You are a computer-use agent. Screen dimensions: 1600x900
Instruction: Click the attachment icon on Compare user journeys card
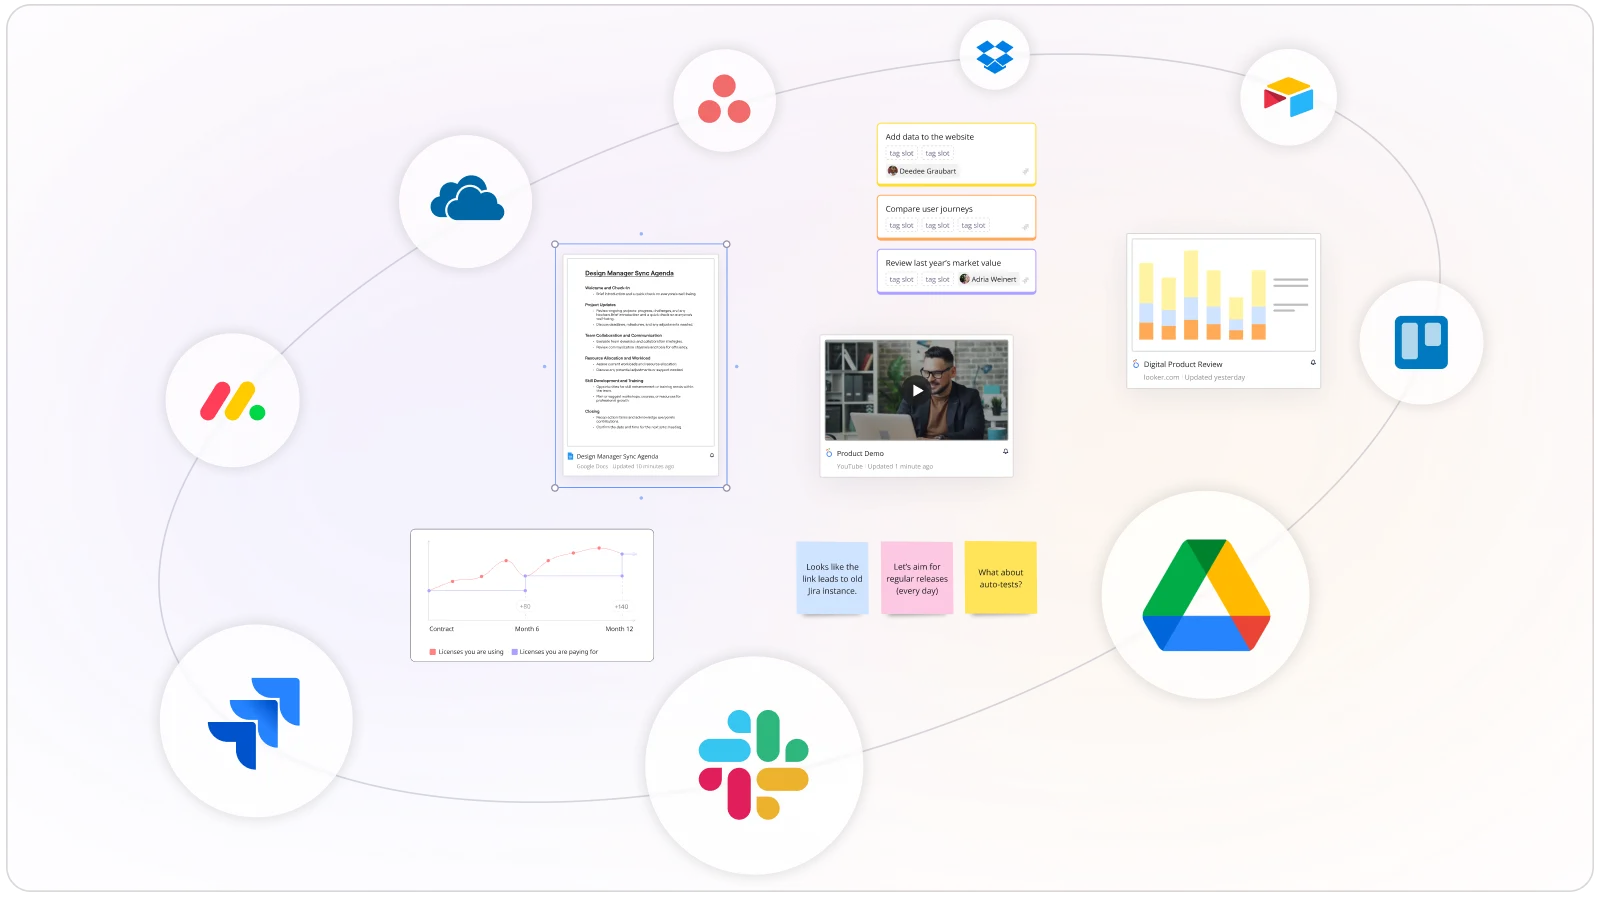point(1025,227)
